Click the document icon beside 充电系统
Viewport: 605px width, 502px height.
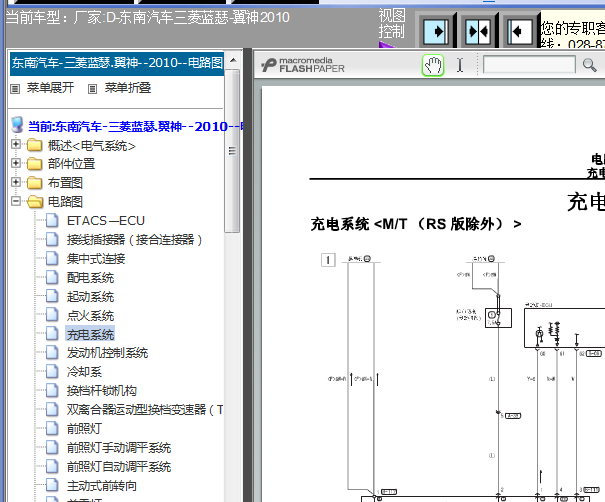pyautogui.click(x=52, y=334)
